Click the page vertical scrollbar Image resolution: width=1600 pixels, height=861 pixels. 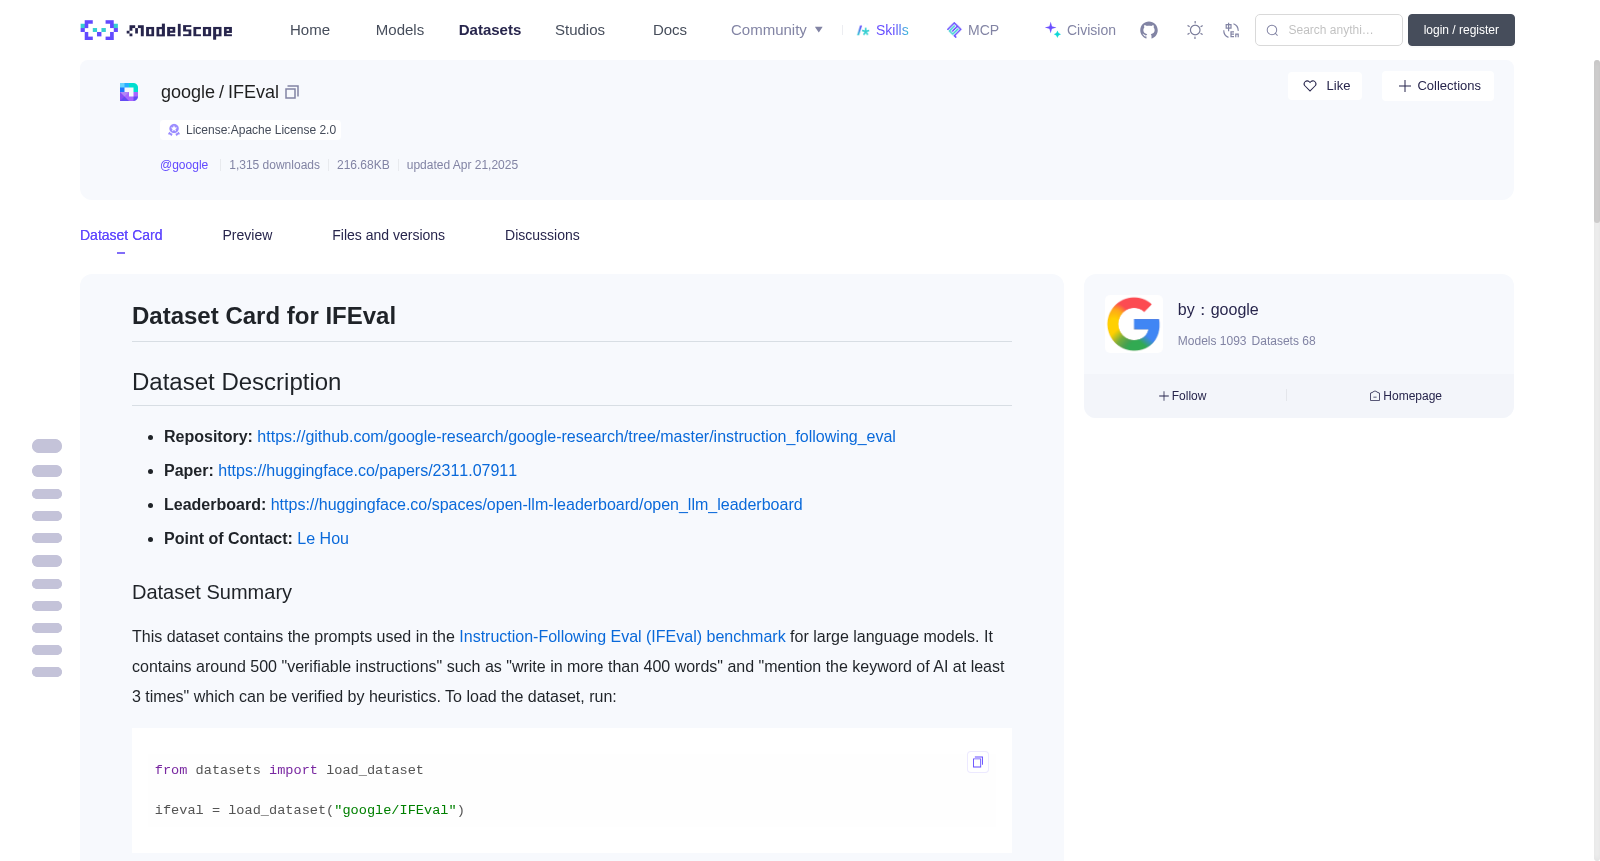[1597, 140]
